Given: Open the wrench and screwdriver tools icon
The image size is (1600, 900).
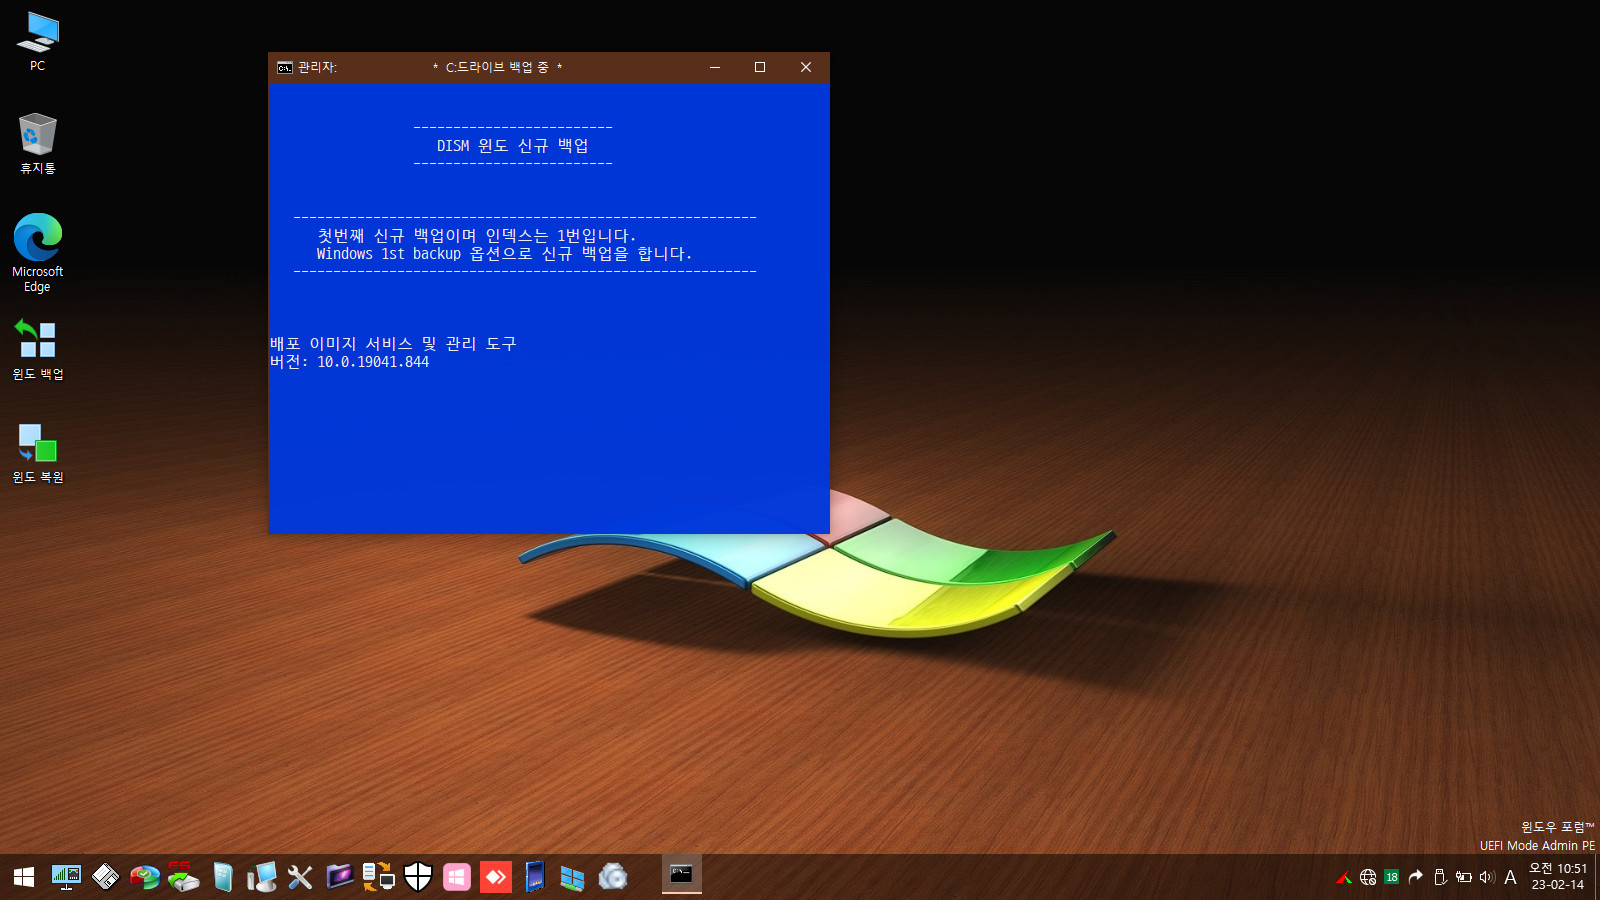Looking at the screenshot, I should (300, 877).
